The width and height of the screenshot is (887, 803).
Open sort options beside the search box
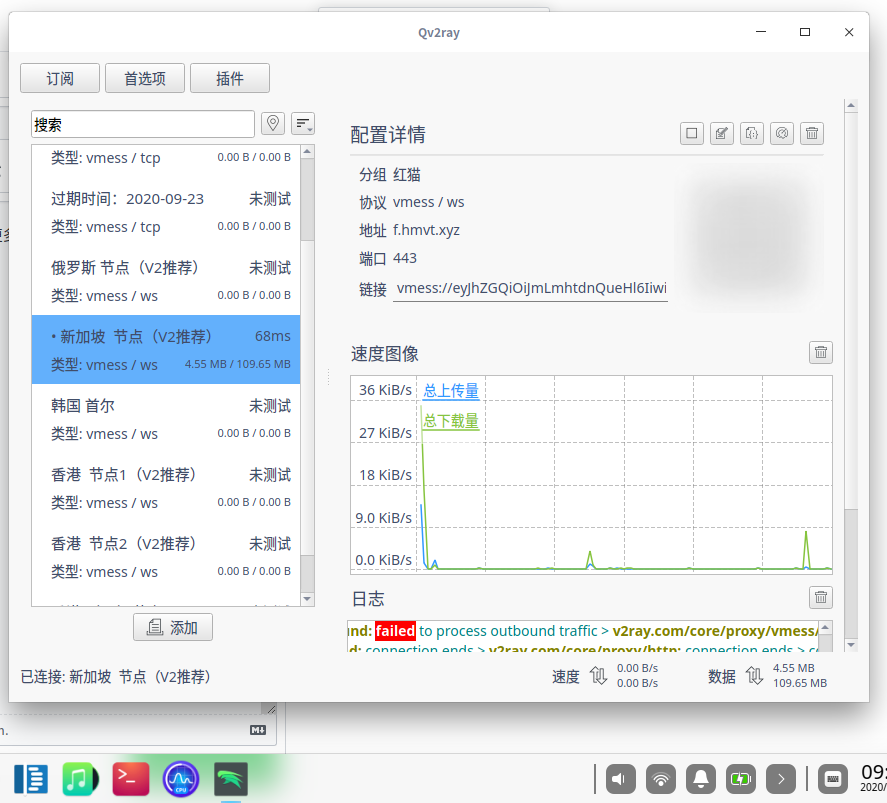[303, 123]
